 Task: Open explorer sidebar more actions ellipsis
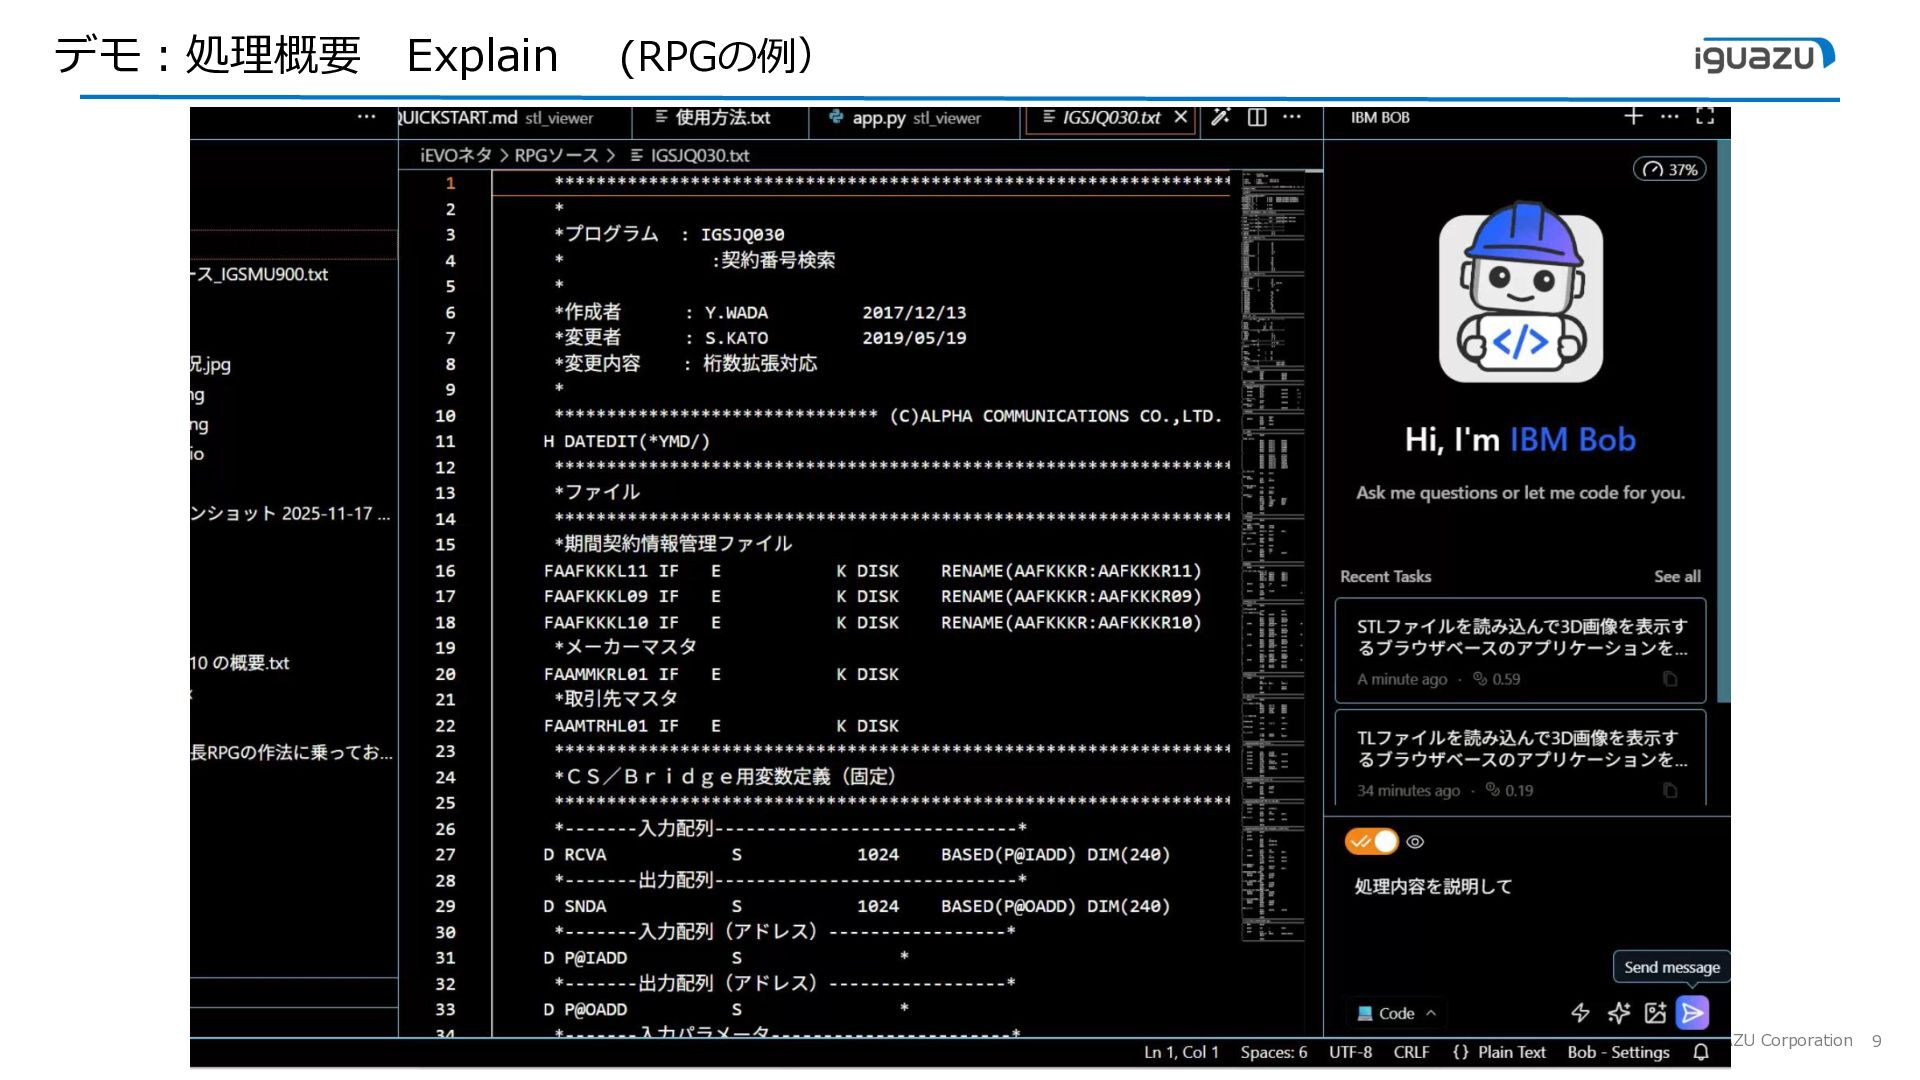tap(367, 117)
